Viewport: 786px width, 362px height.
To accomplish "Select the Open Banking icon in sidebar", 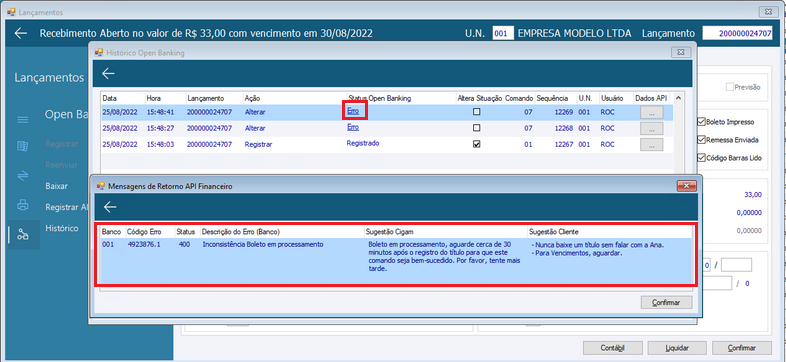I will (x=23, y=234).
